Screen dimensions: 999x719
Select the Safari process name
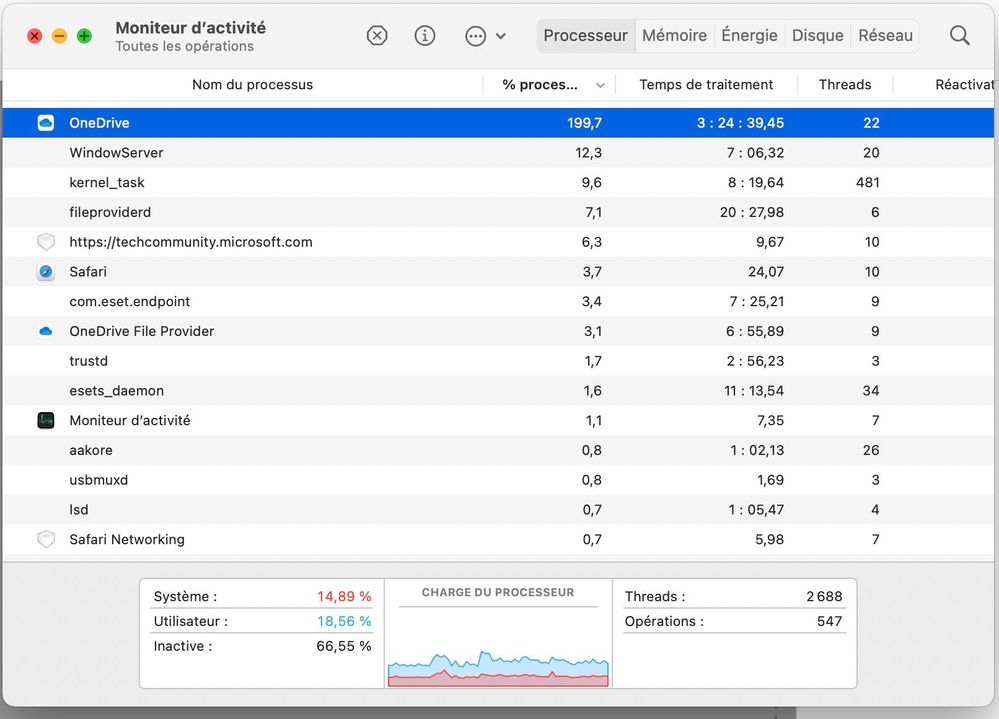pyautogui.click(x=88, y=272)
